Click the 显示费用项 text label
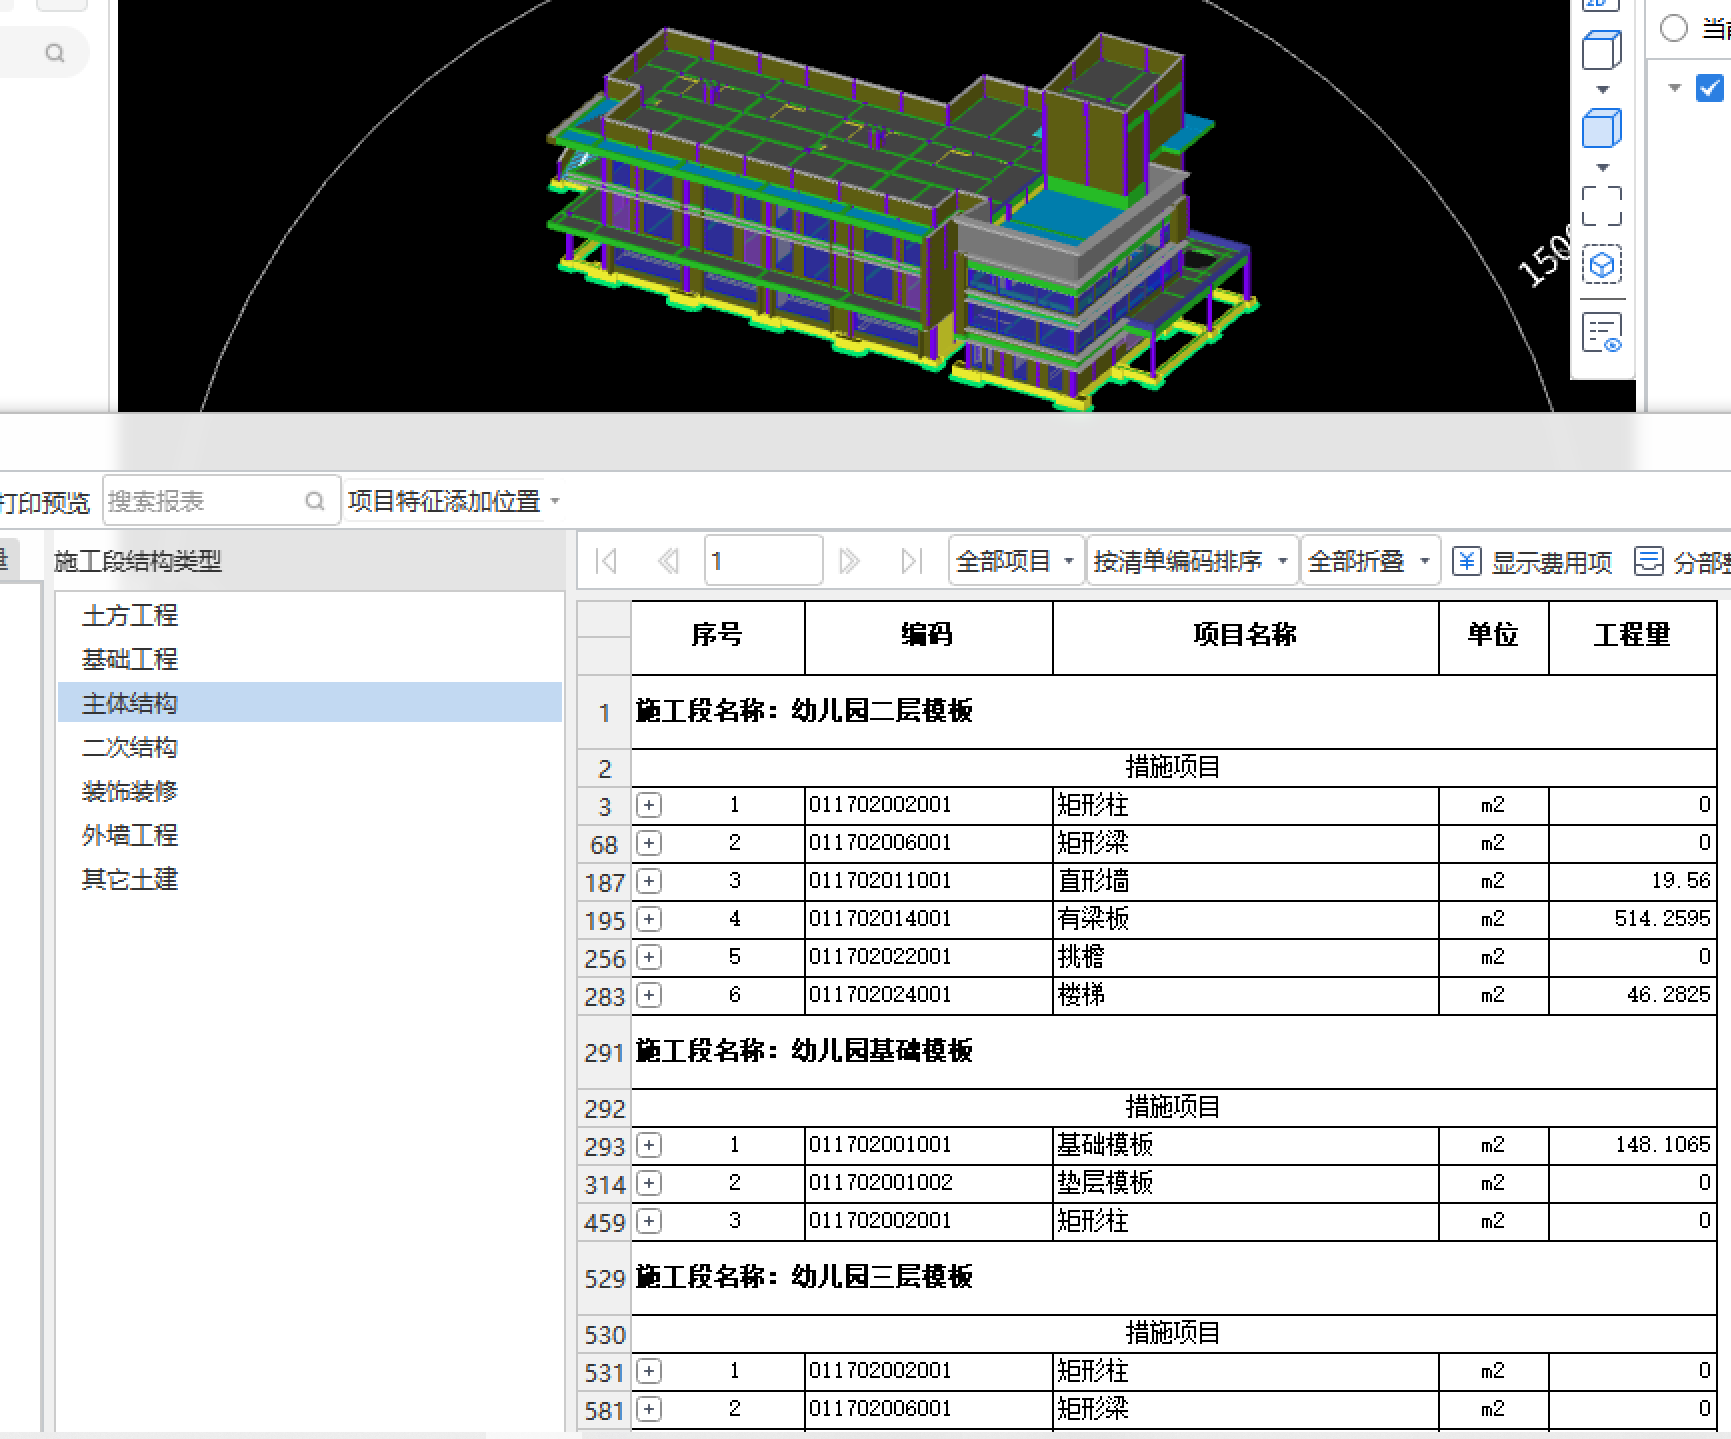Screen dimensions: 1731x1439 coord(1552,563)
